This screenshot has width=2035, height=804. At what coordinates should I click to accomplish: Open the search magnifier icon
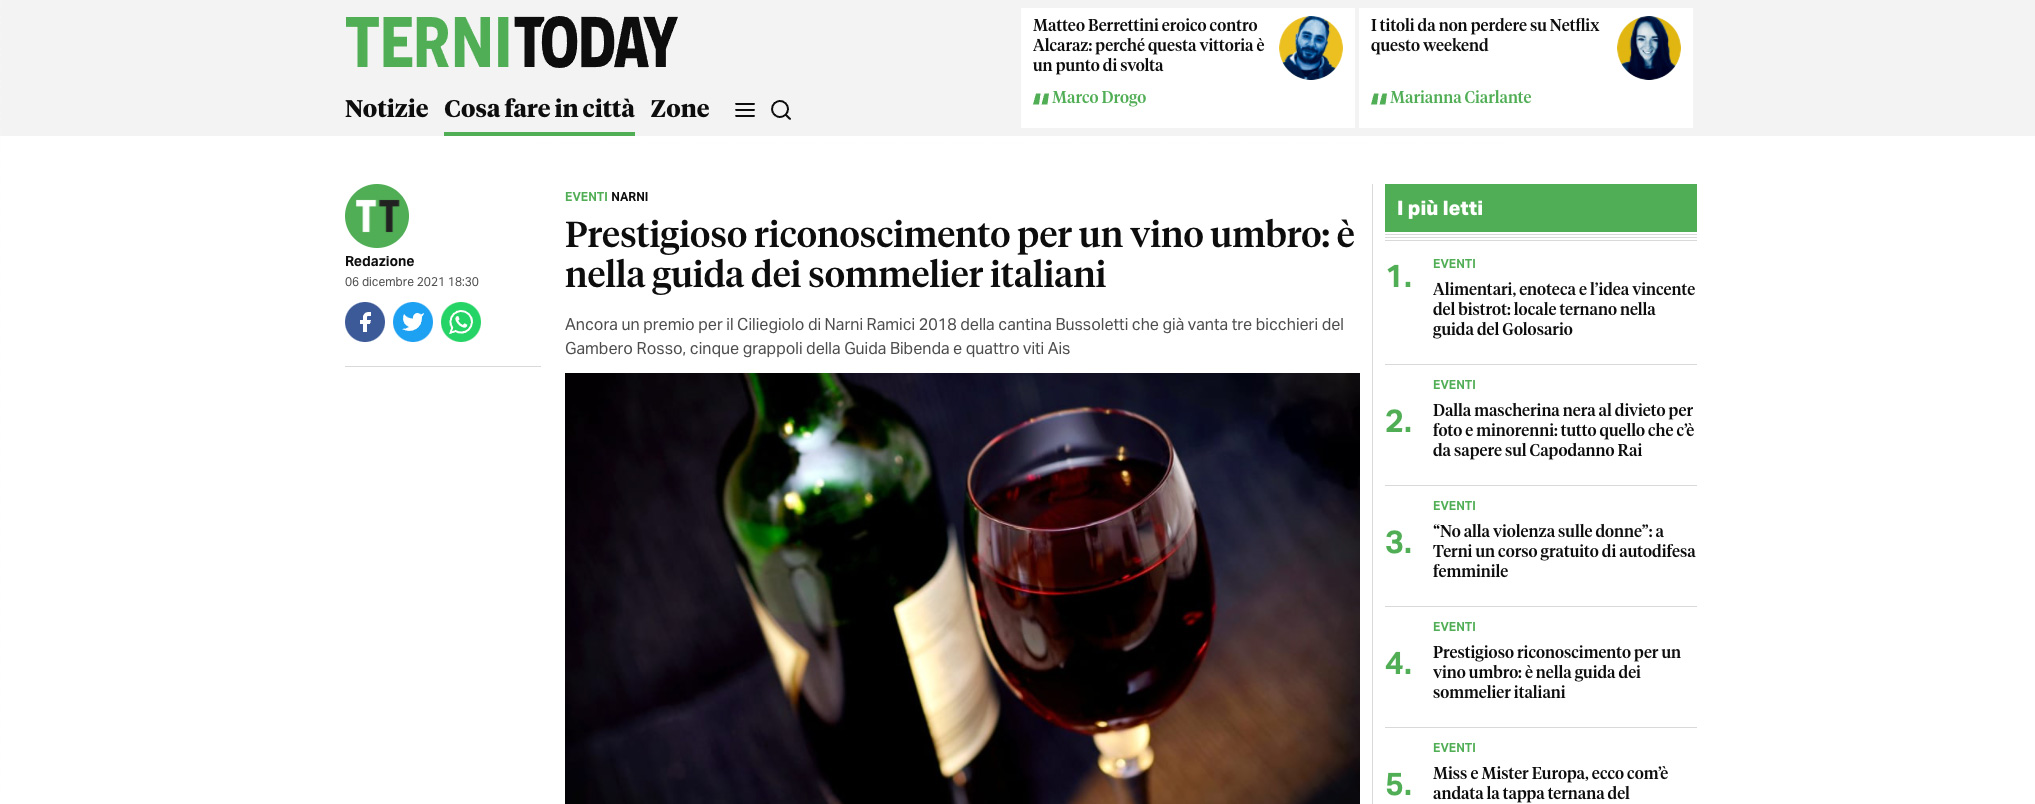tap(781, 110)
